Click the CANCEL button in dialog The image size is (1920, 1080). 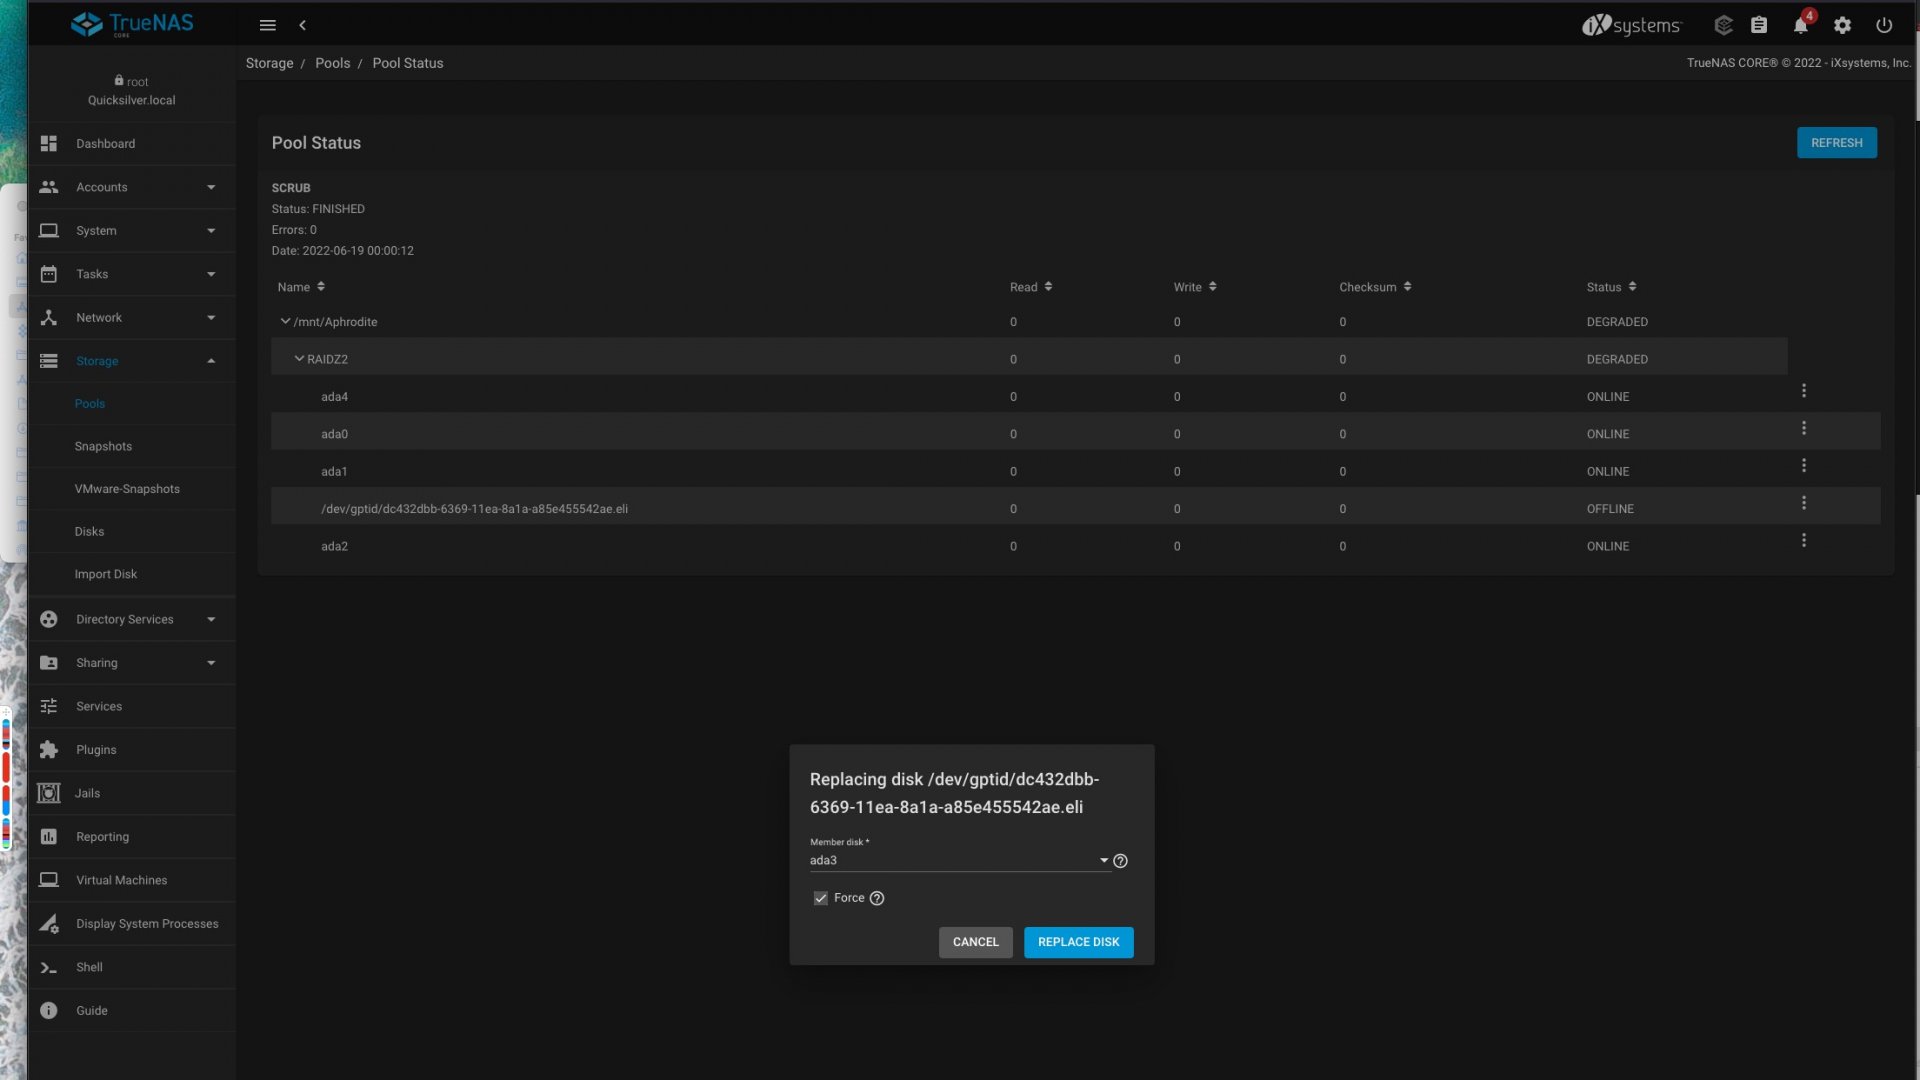coord(976,942)
